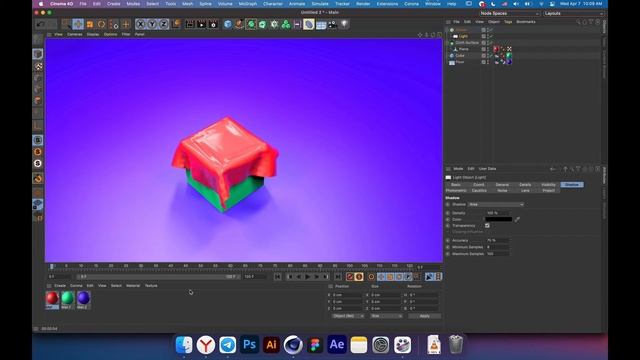Select the Floor object in the Object Manager
The image size is (640, 360).
[460, 62]
